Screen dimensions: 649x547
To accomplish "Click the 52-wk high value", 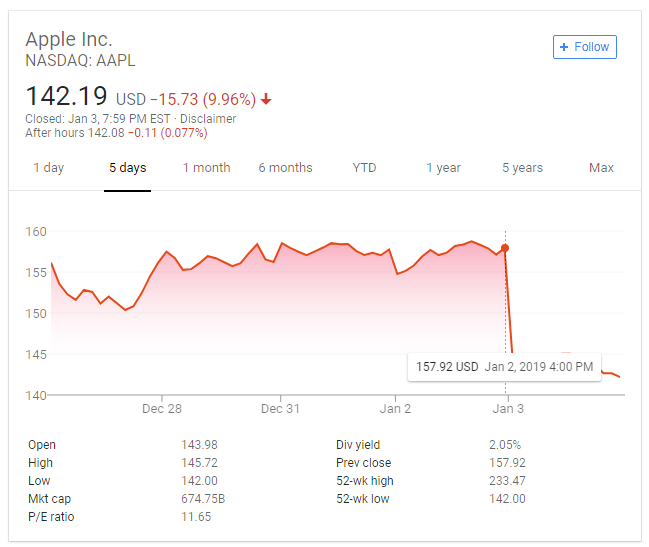I will point(507,481).
